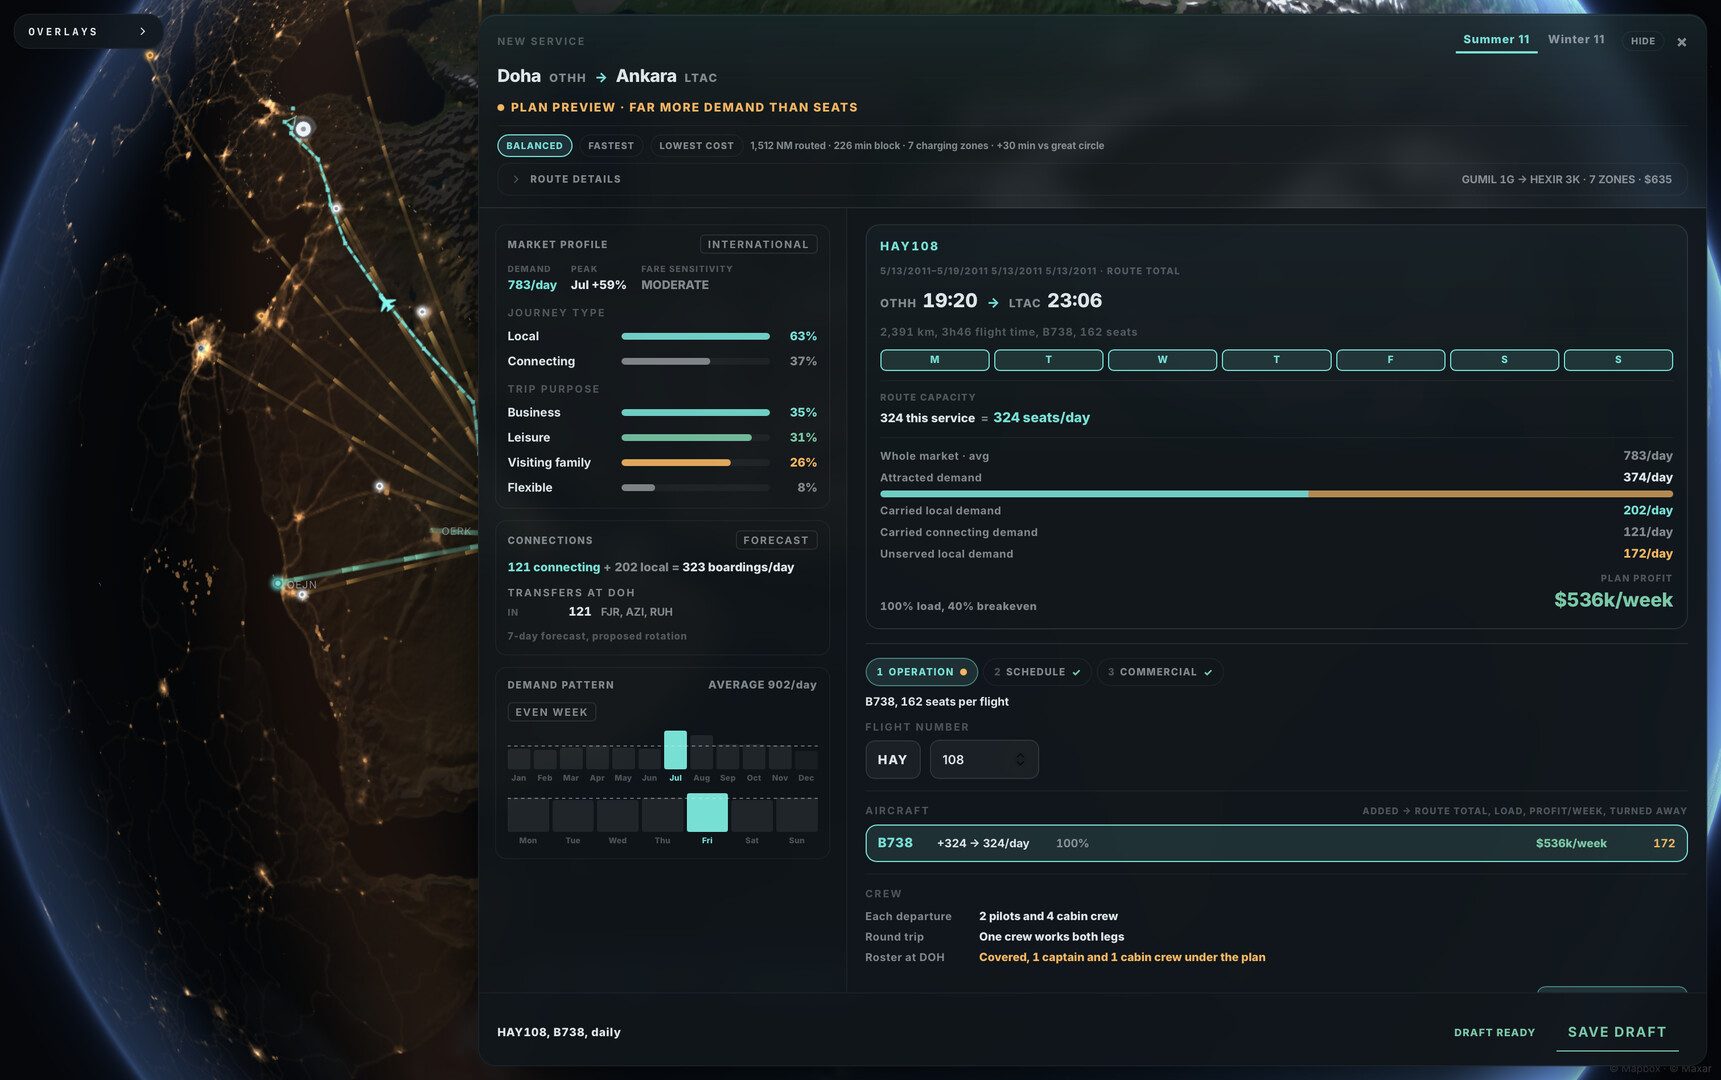Click the Leisure trip purpose bar
The image size is (1721, 1080).
(696, 437)
